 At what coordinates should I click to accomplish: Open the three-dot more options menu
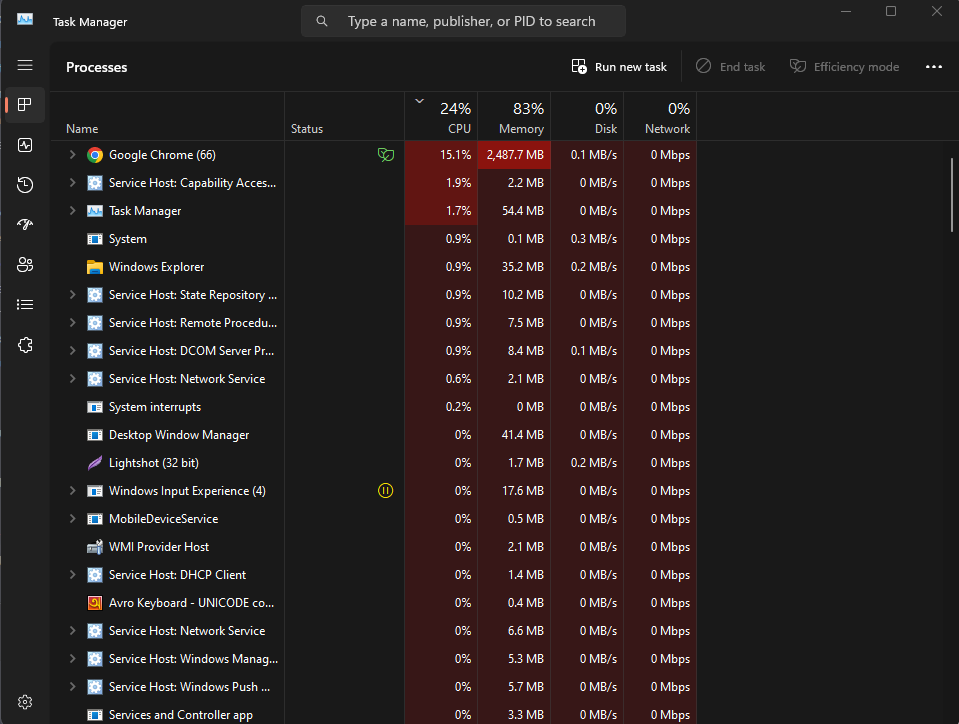pos(933,67)
